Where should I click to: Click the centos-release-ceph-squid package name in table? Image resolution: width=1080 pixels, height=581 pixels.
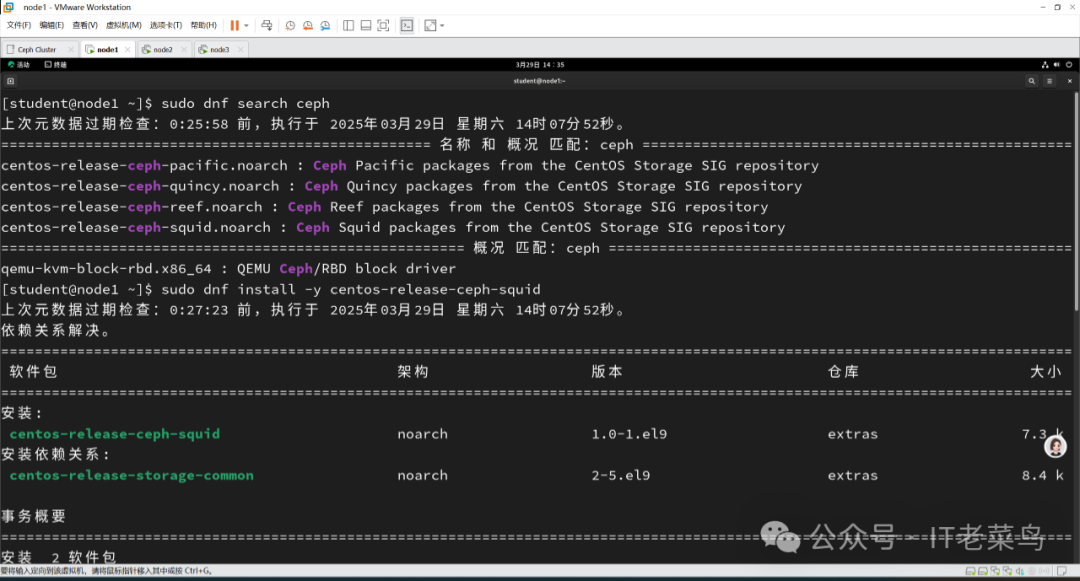pyautogui.click(x=114, y=434)
